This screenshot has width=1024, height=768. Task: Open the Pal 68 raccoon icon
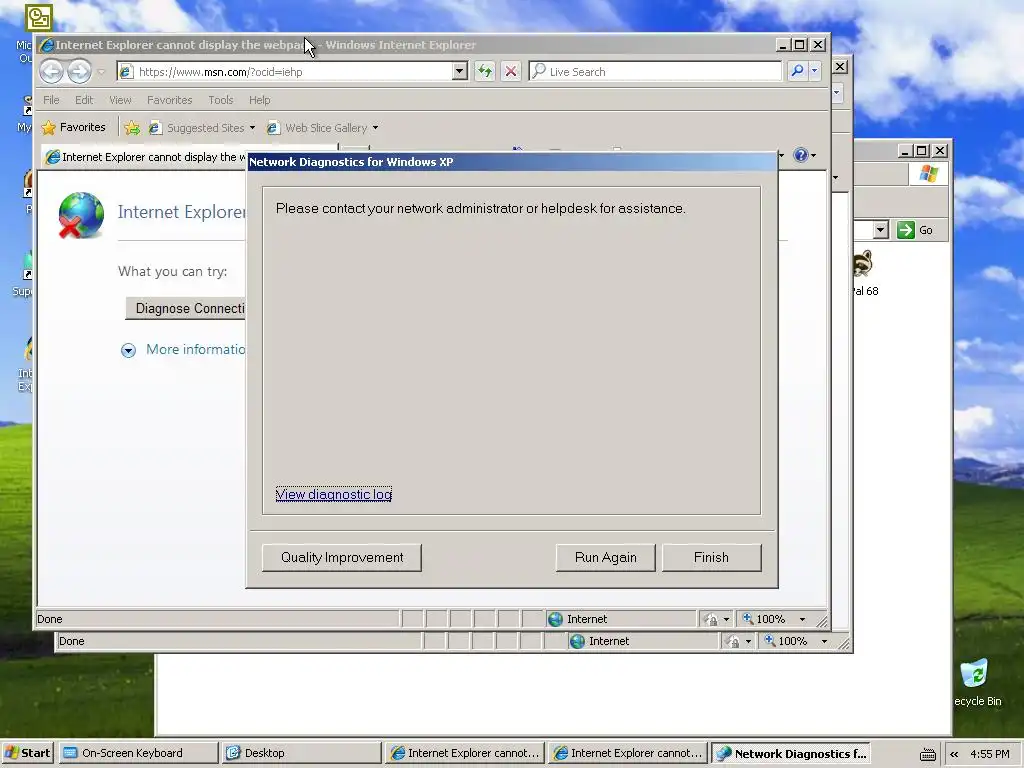point(863,264)
